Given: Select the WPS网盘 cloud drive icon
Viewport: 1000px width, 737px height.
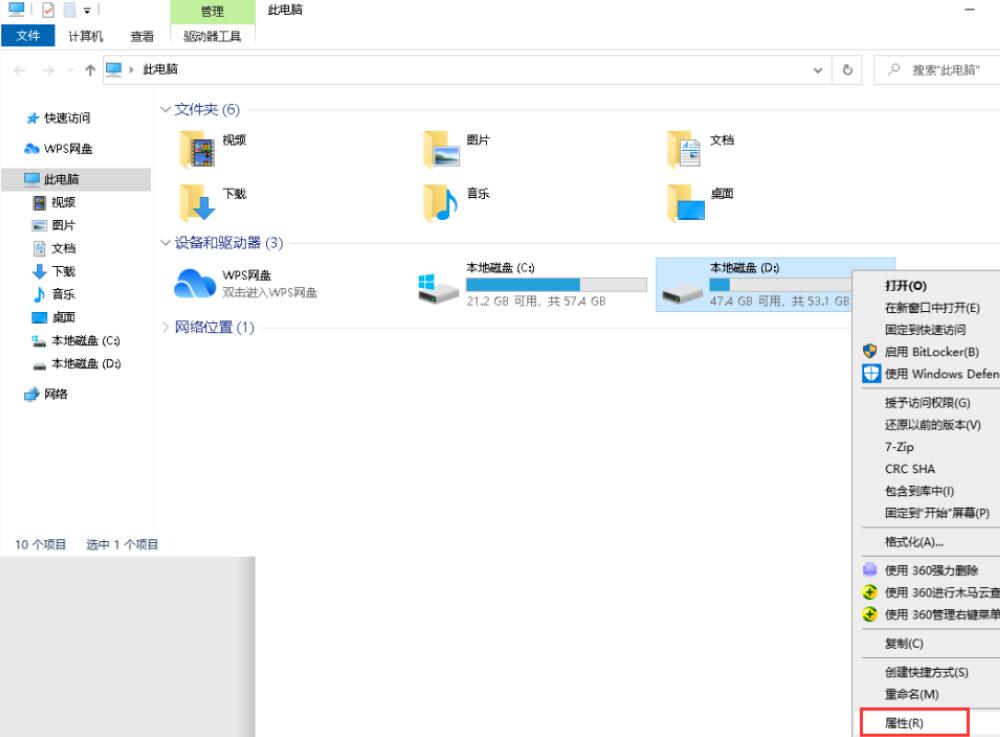Looking at the screenshot, I should pos(195,283).
